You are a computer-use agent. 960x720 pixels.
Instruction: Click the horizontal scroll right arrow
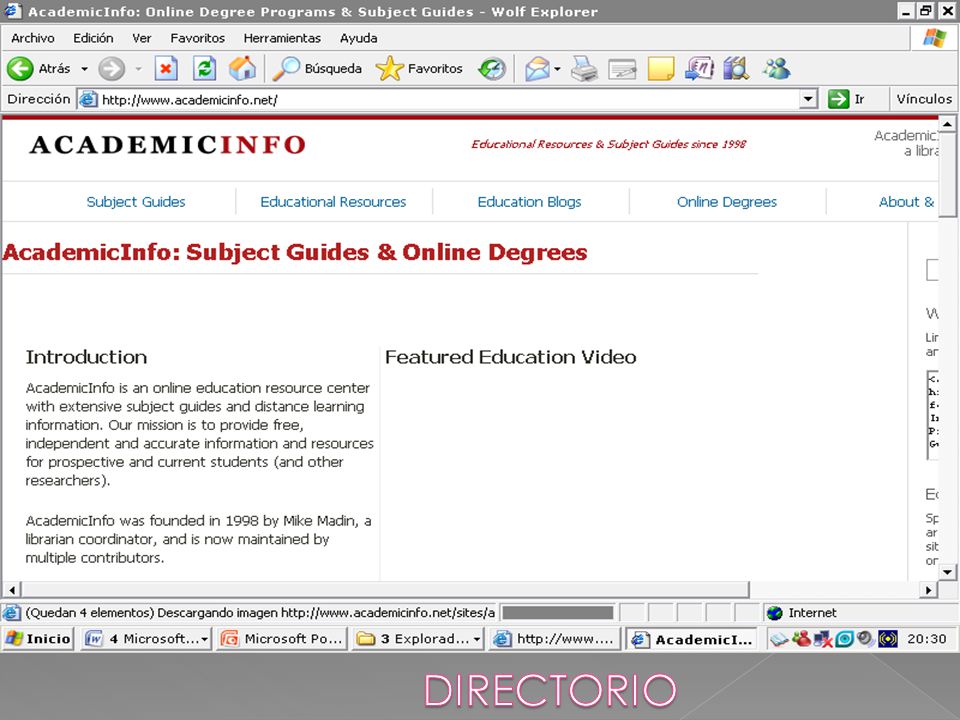coord(929,590)
